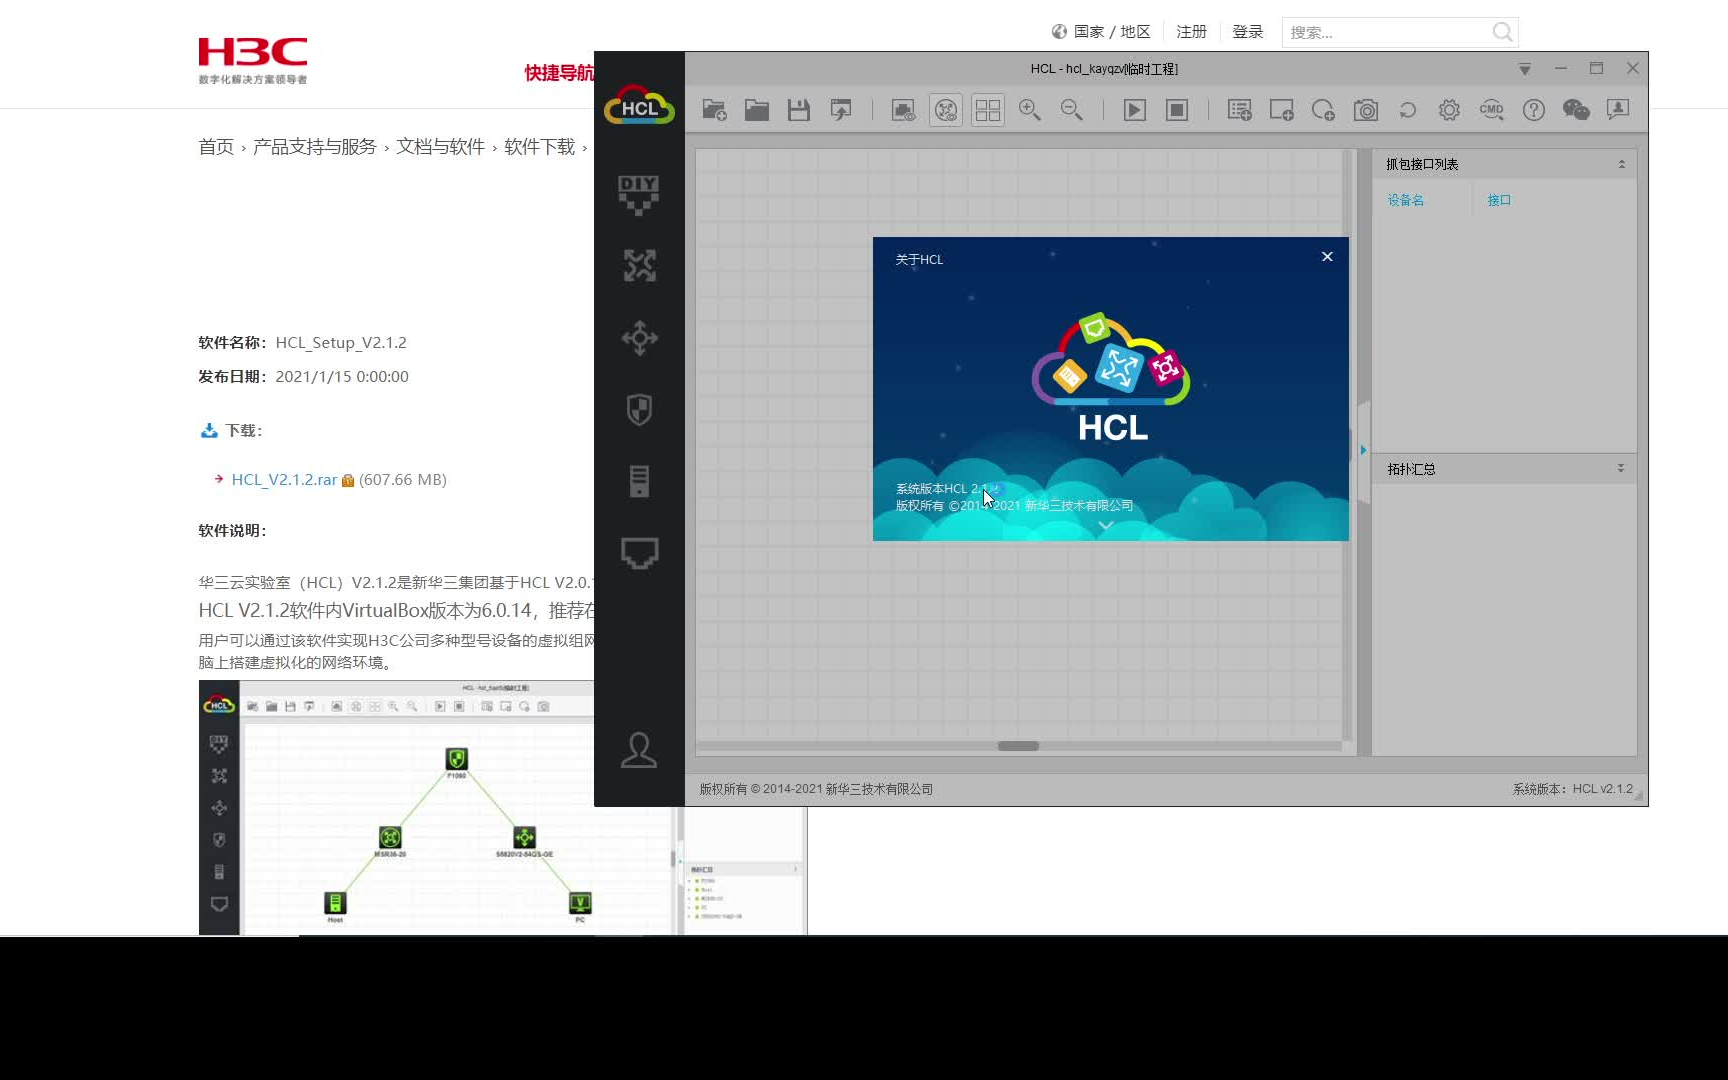Click the new project folder icon in the HCL toolbar
The height and width of the screenshot is (1080, 1728).
714,110
